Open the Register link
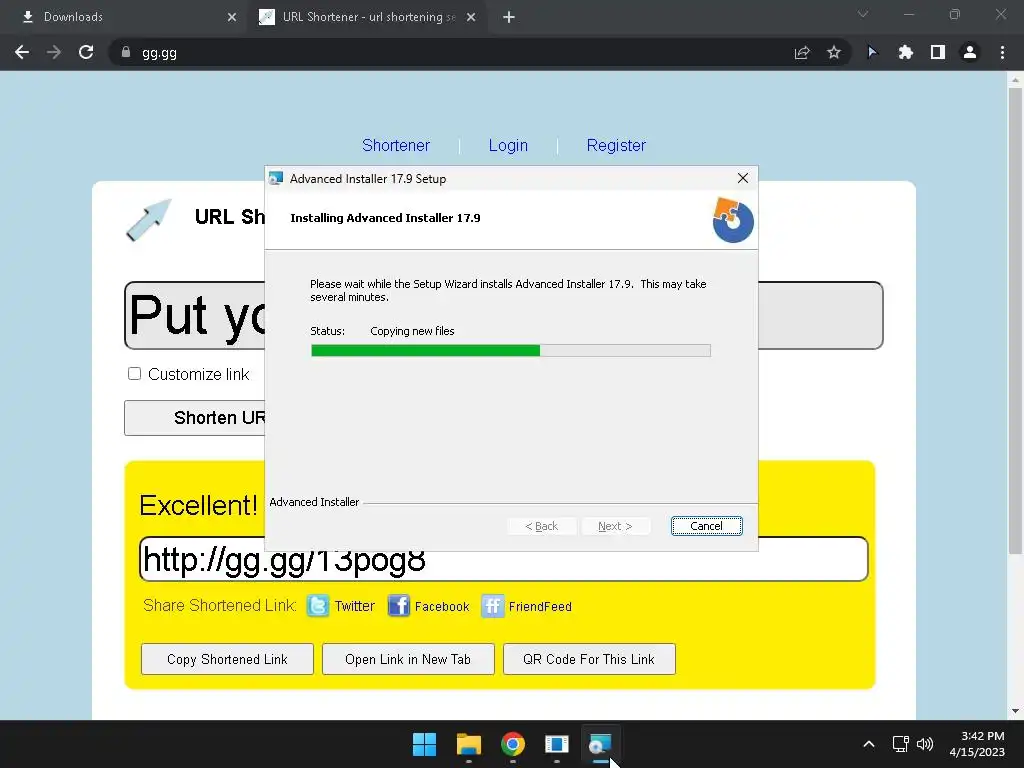This screenshot has width=1024, height=768. (616, 145)
